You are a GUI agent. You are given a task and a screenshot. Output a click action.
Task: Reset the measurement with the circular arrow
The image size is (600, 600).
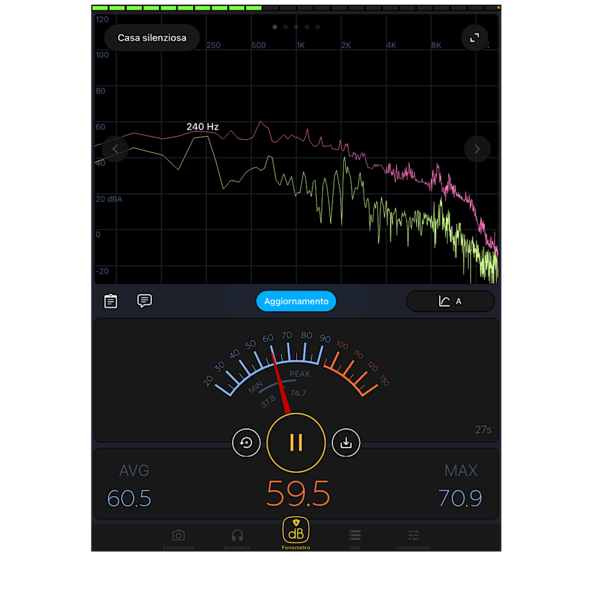pos(246,442)
